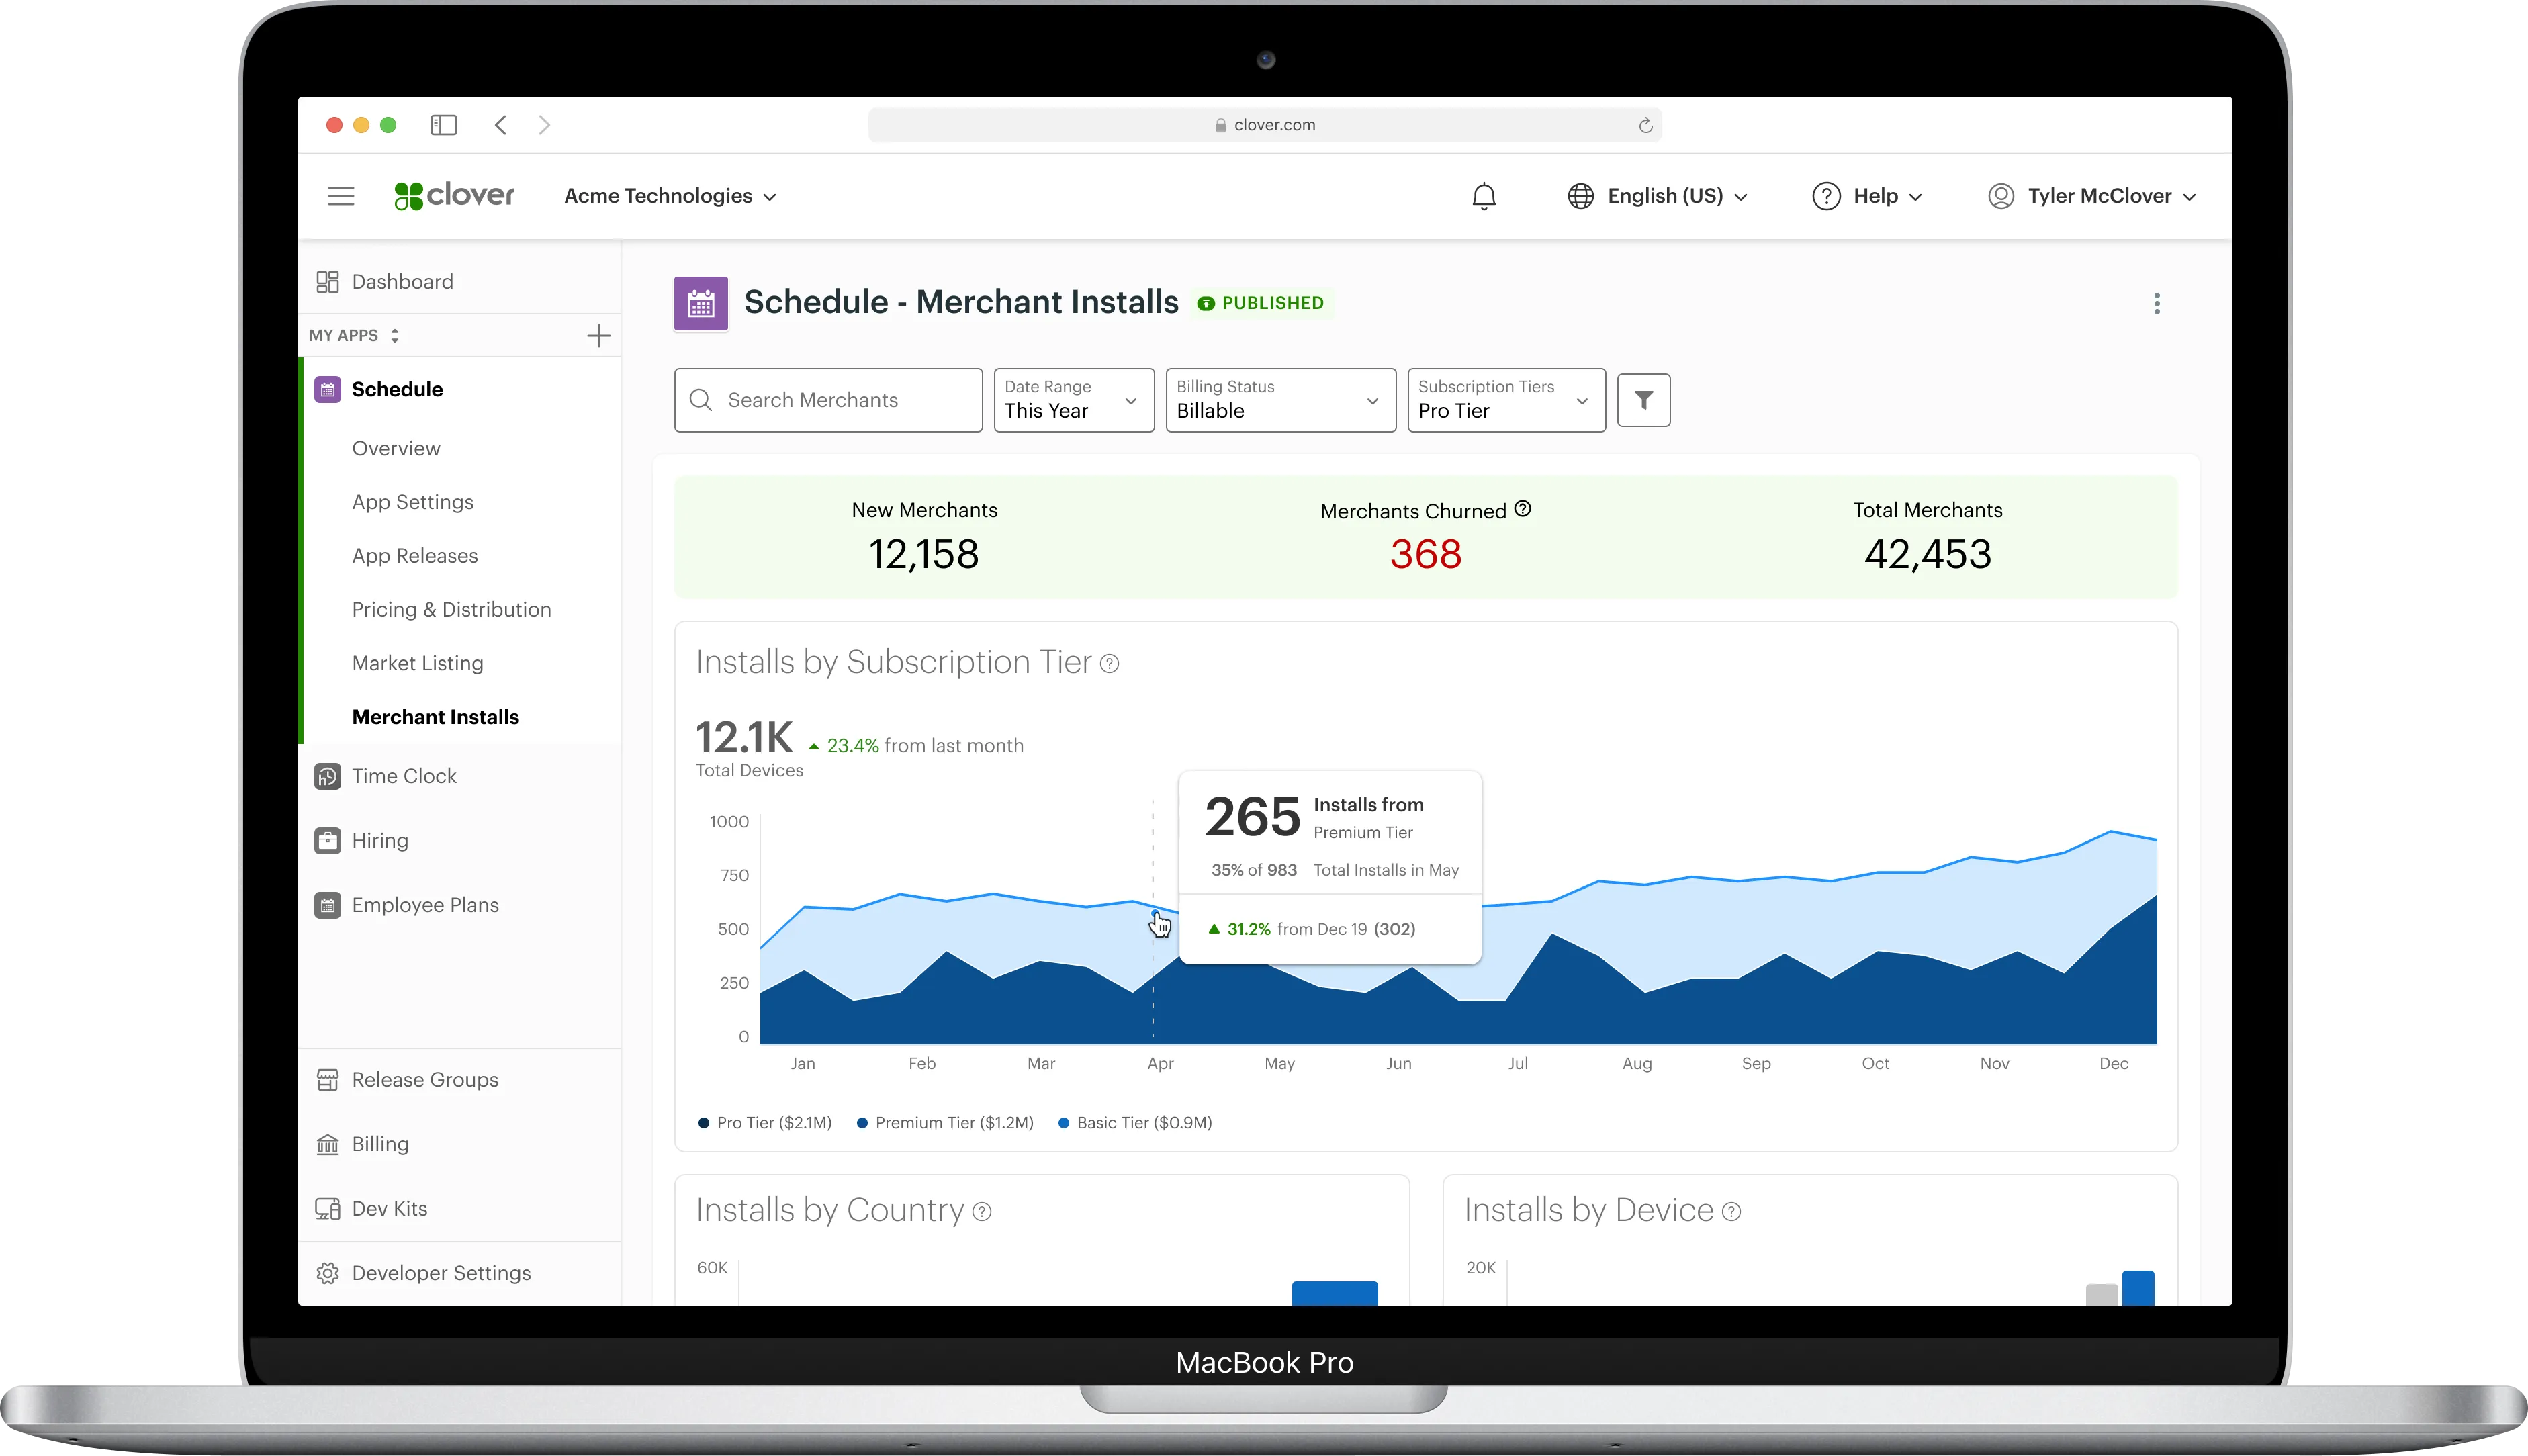The image size is (2528, 1456).
Task: Add a new app with plus icon
Action: click(598, 336)
